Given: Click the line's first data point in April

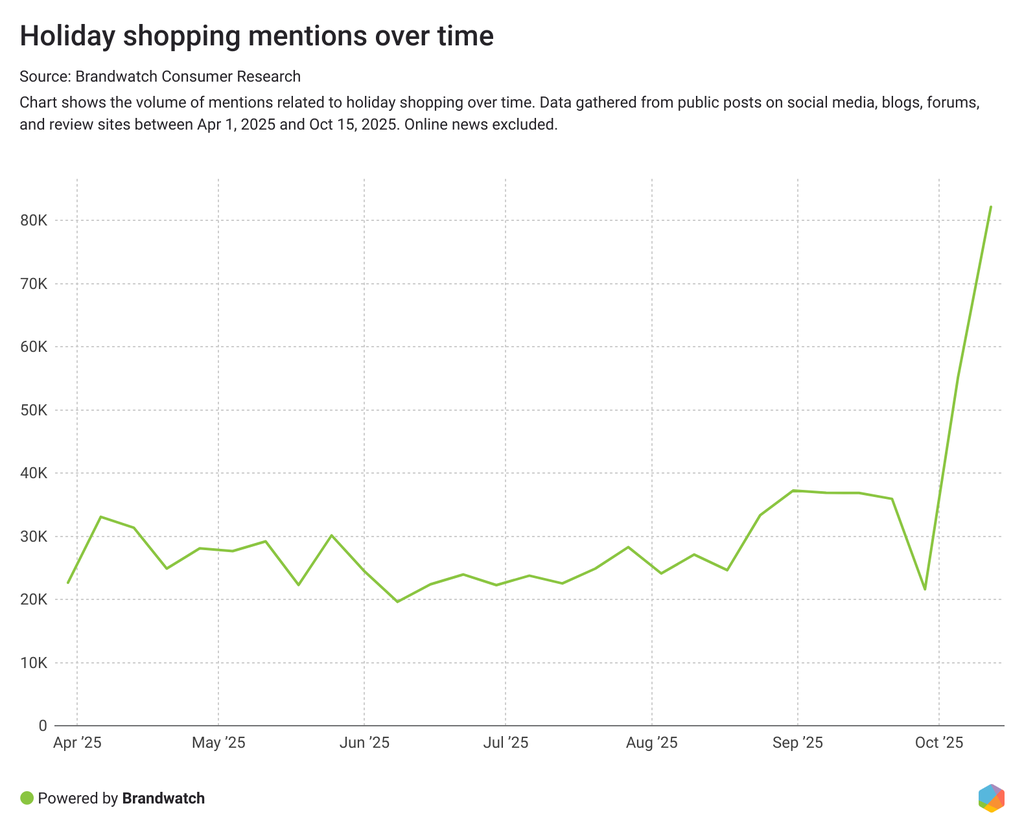Looking at the screenshot, I should coord(68,583).
